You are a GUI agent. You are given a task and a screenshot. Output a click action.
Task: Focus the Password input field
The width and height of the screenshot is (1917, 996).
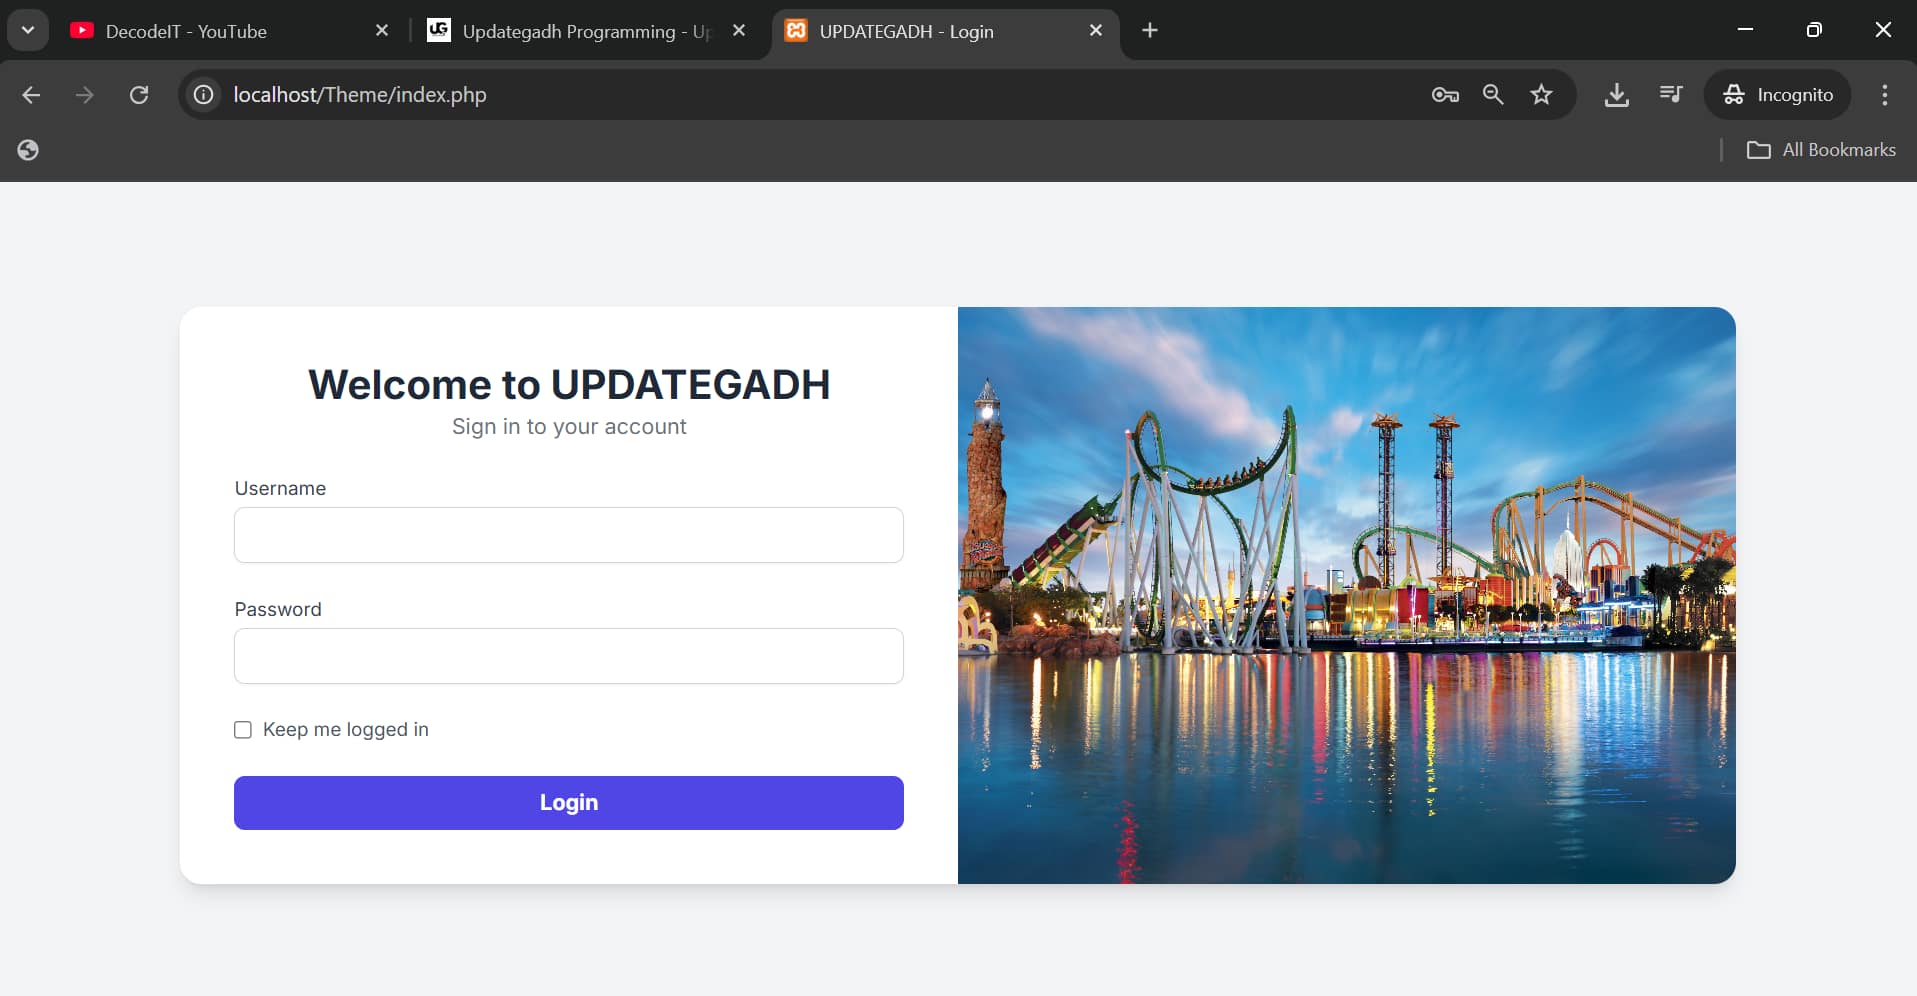coord(568,656)
